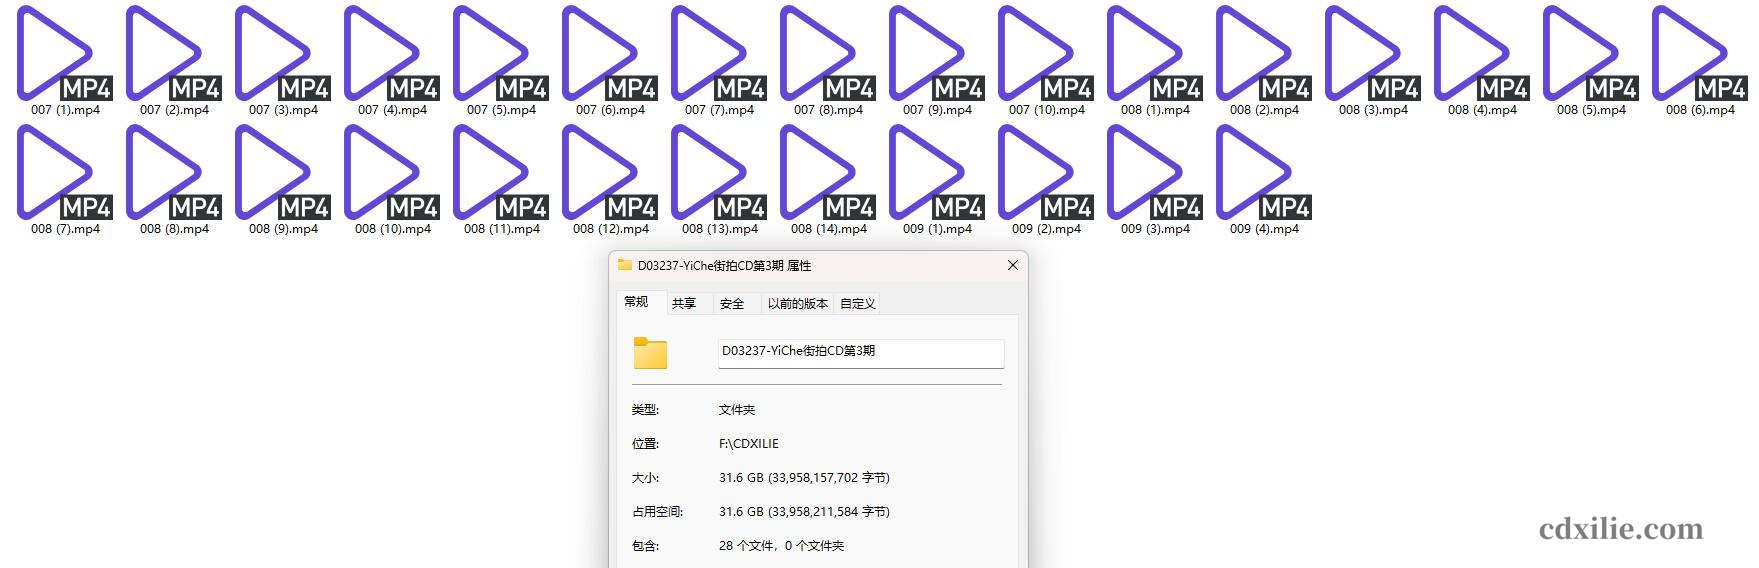Select the 009 (4).mp4 file icon
Image resolution: width=1759 pixels, height=568 pixels.
click(1264, 173)
